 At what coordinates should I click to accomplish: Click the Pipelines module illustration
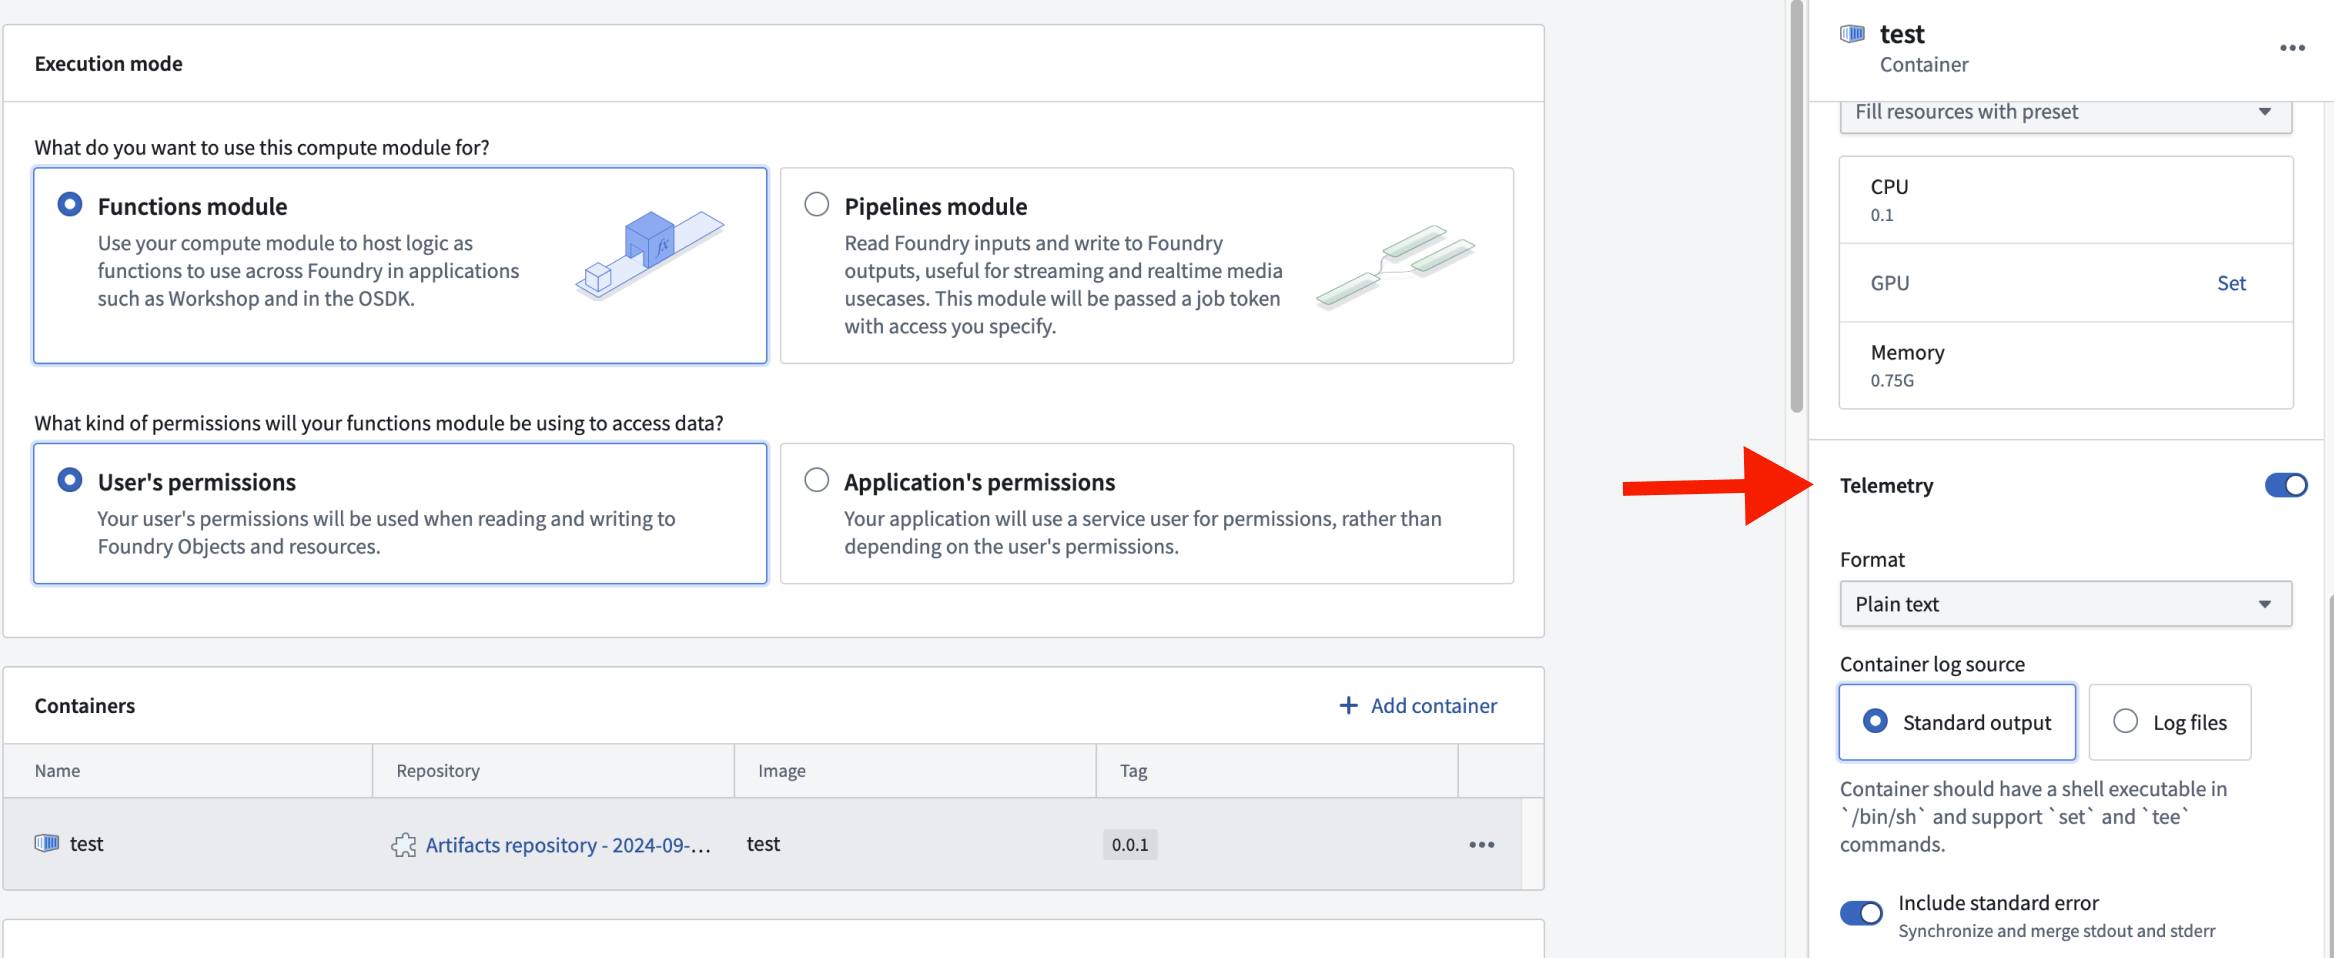[x=1396, y=266]
